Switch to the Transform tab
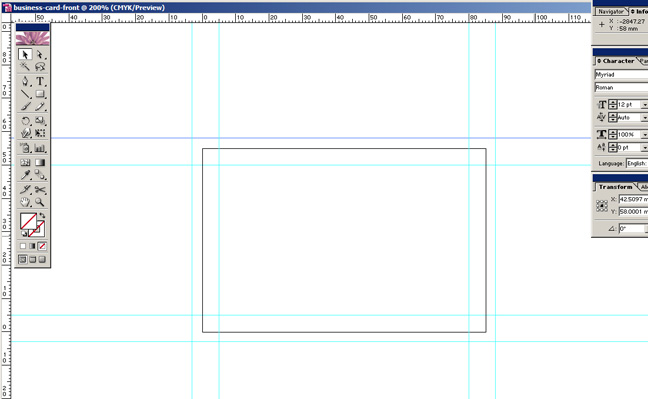The width and height of the screenshot is (648, 399). (615, 187)
